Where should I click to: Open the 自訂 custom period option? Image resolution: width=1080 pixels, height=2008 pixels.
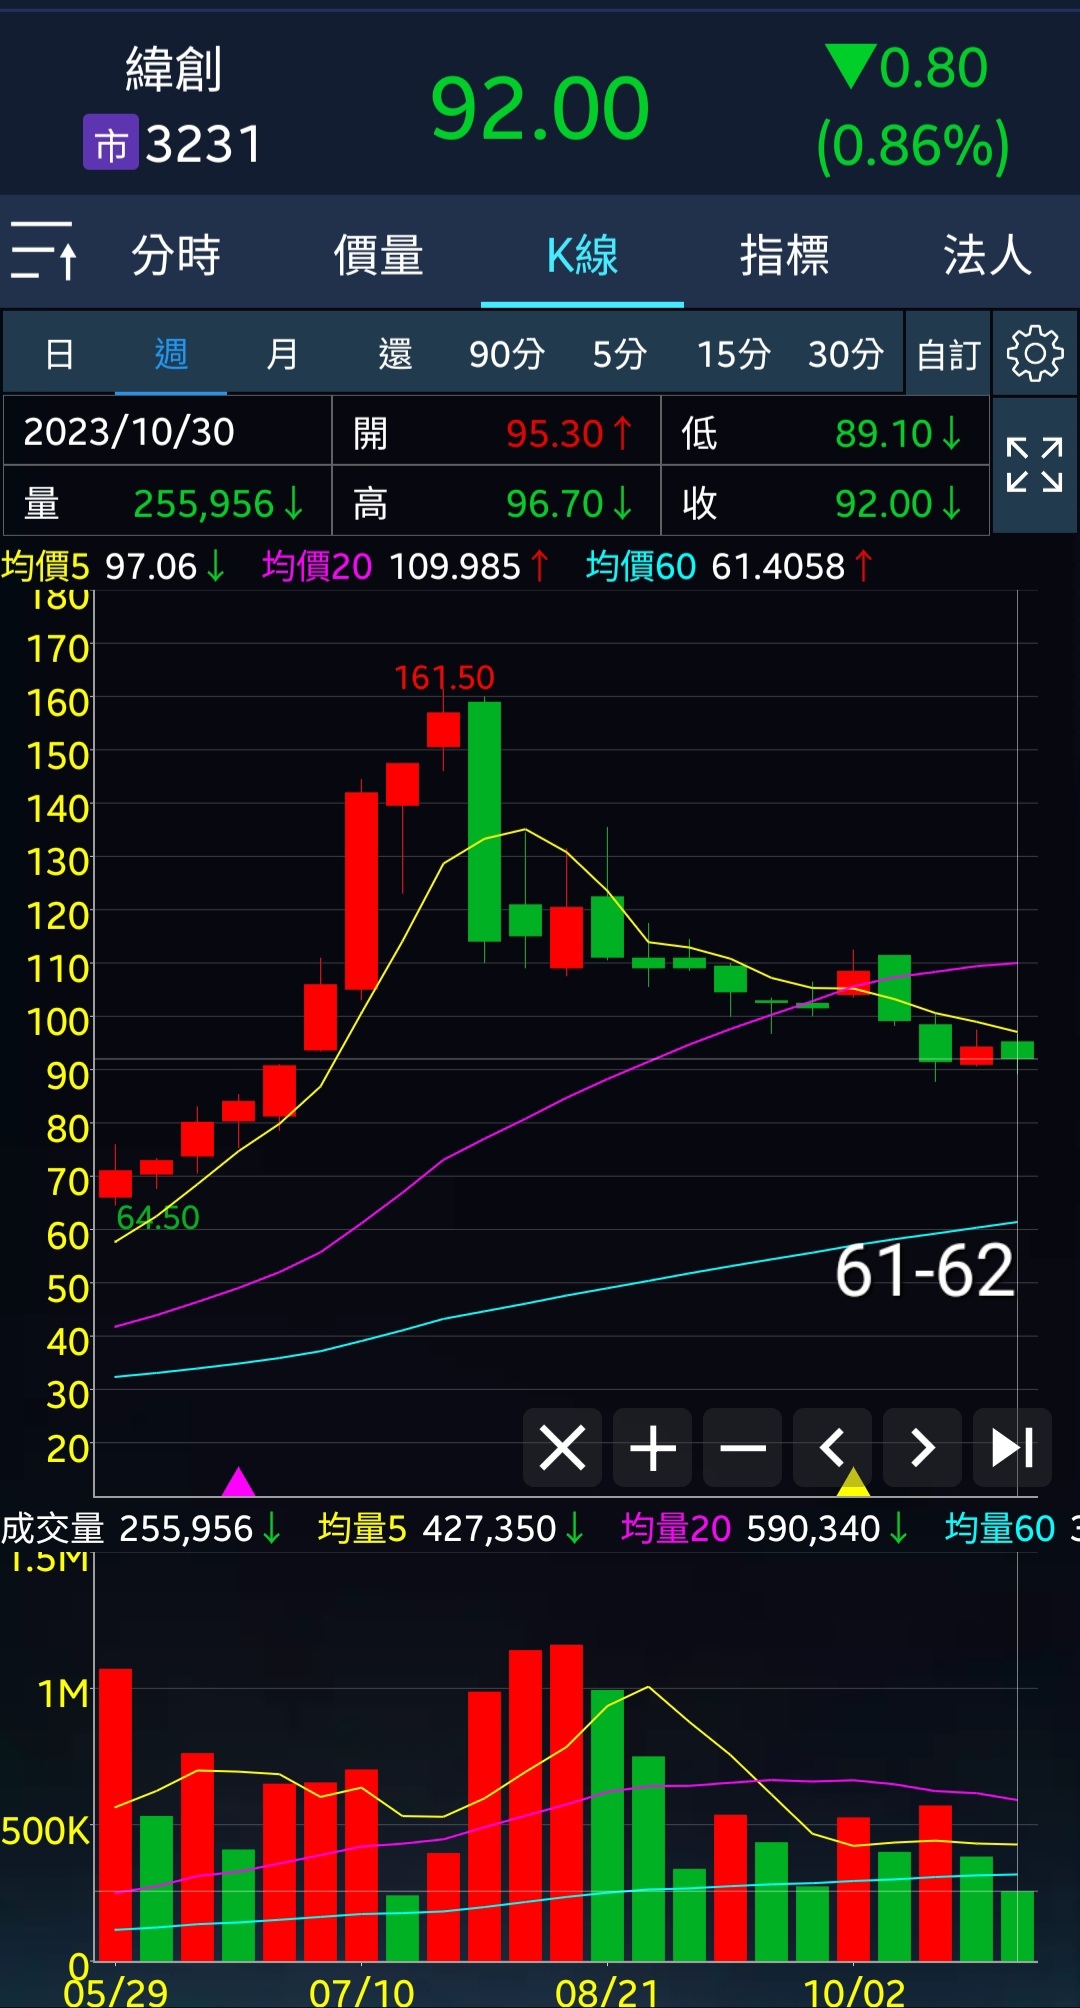[x=948, y=354]
